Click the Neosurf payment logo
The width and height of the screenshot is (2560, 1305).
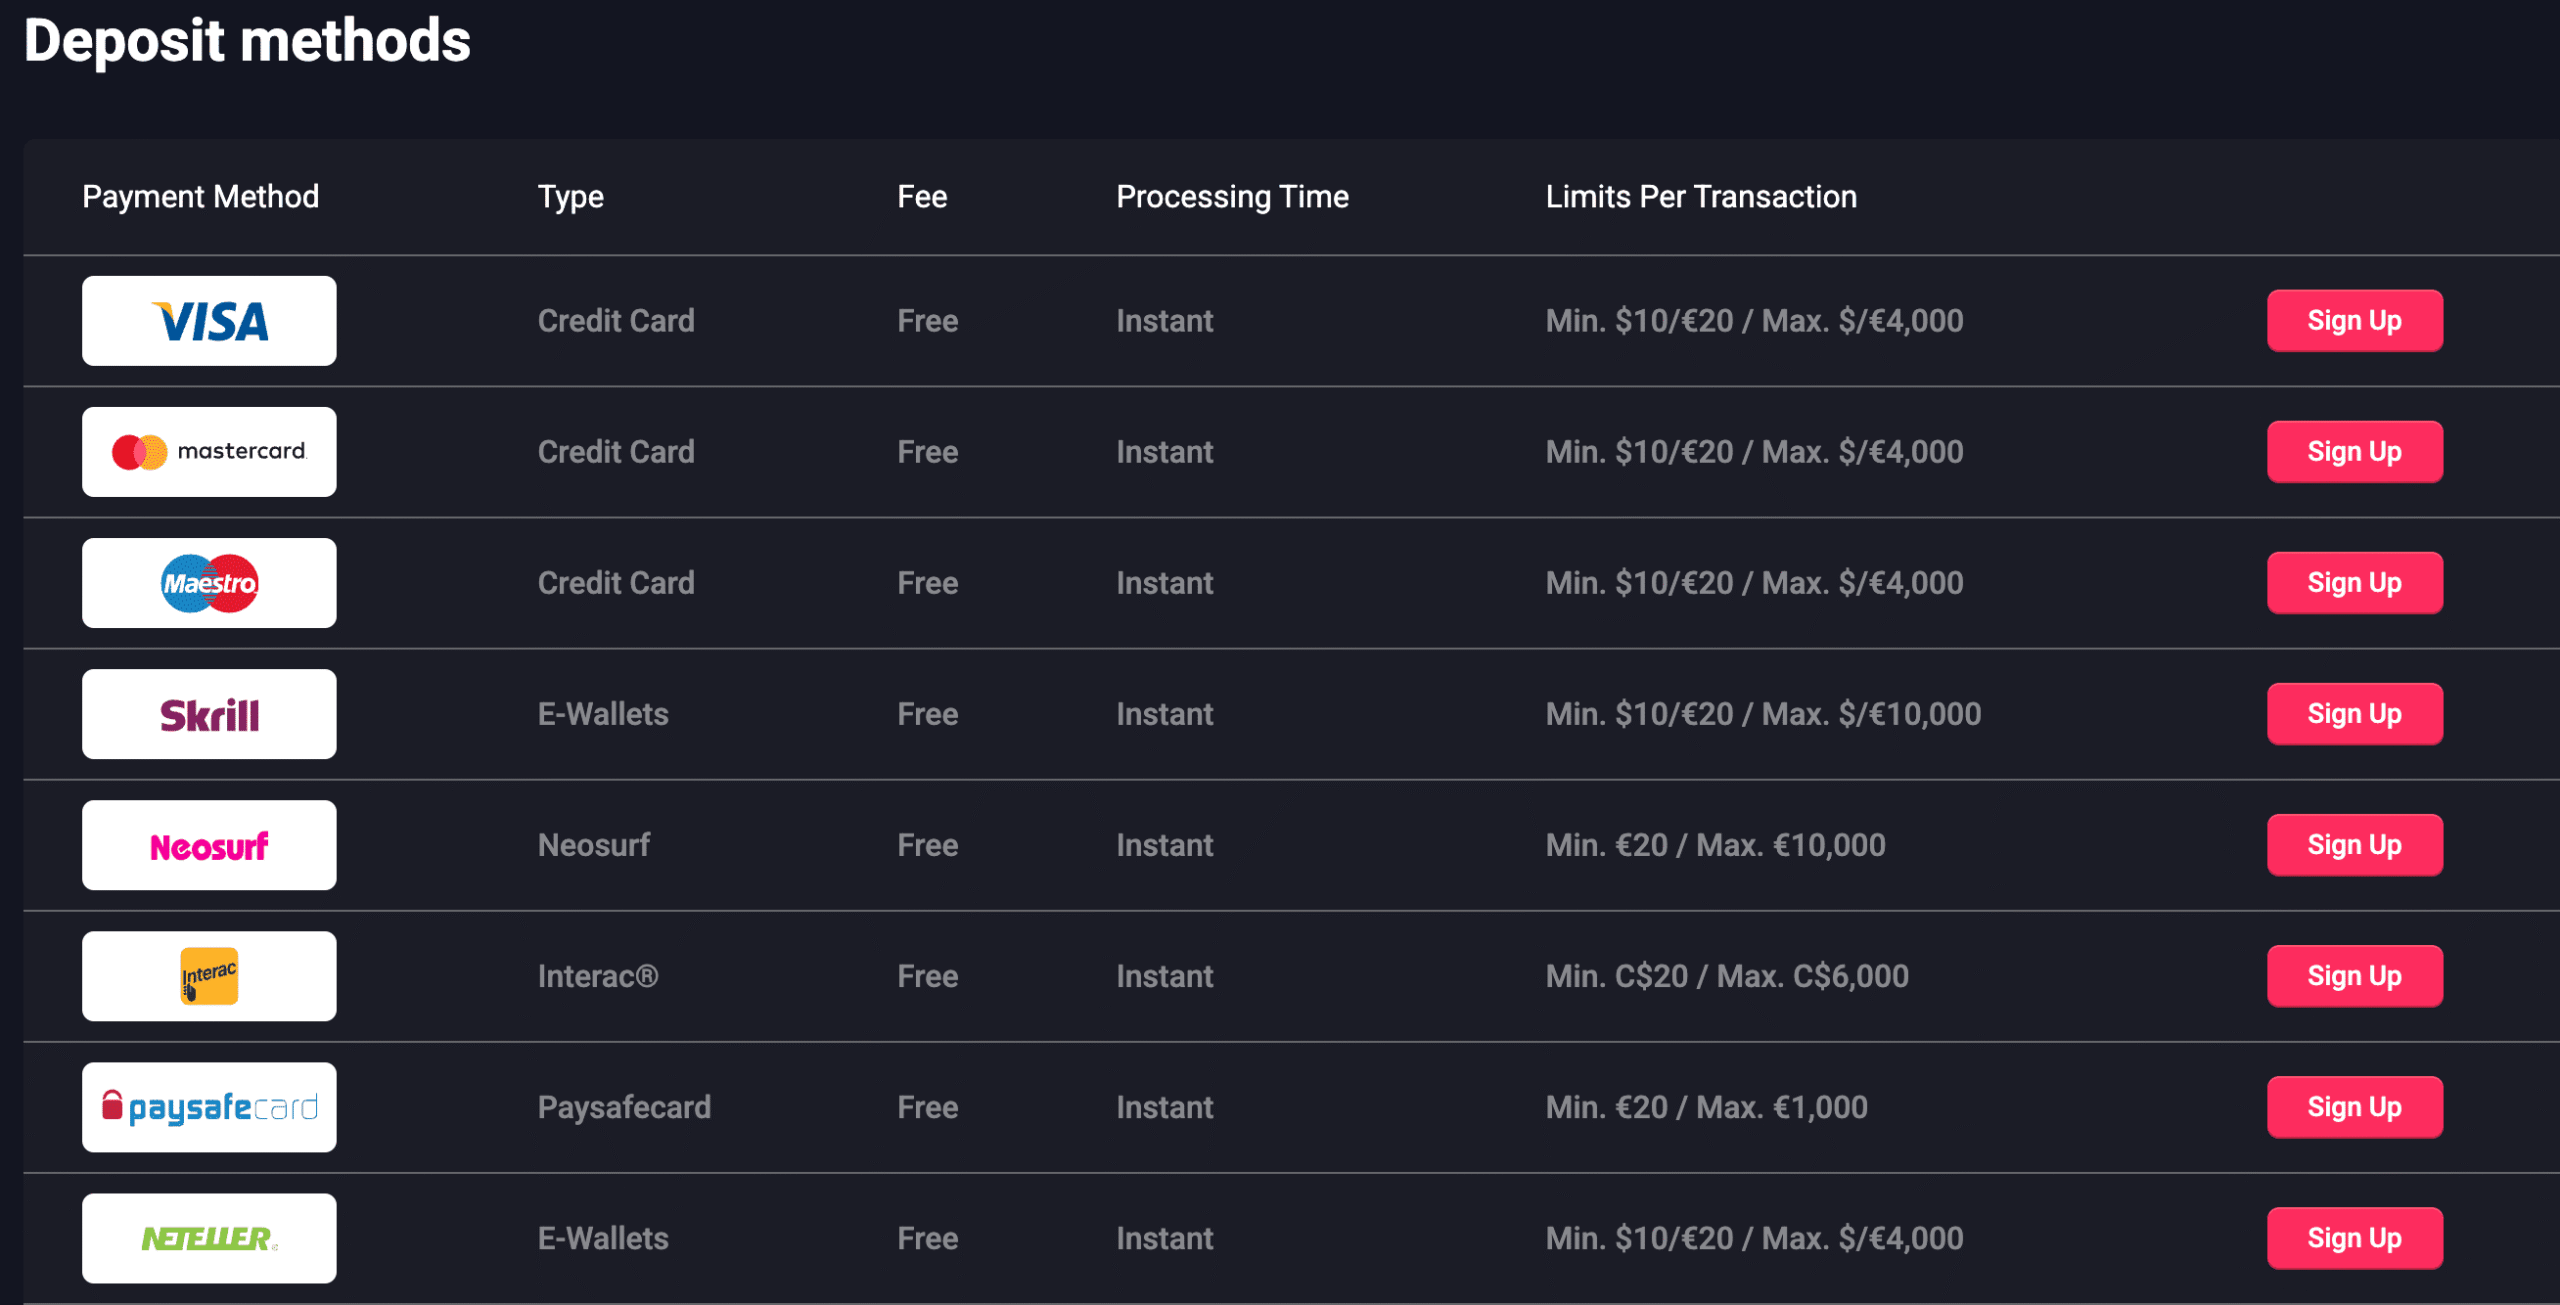coord(209,845)
